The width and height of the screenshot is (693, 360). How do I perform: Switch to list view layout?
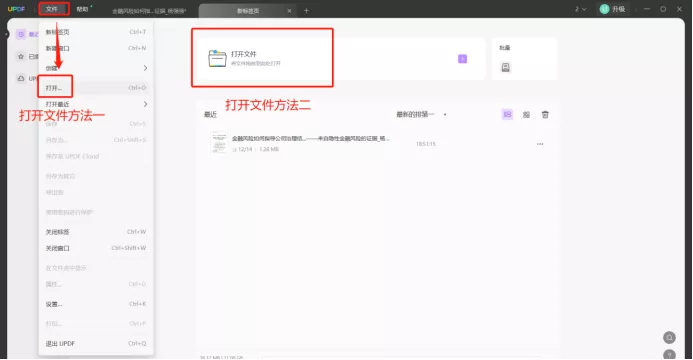click(507, 114)
